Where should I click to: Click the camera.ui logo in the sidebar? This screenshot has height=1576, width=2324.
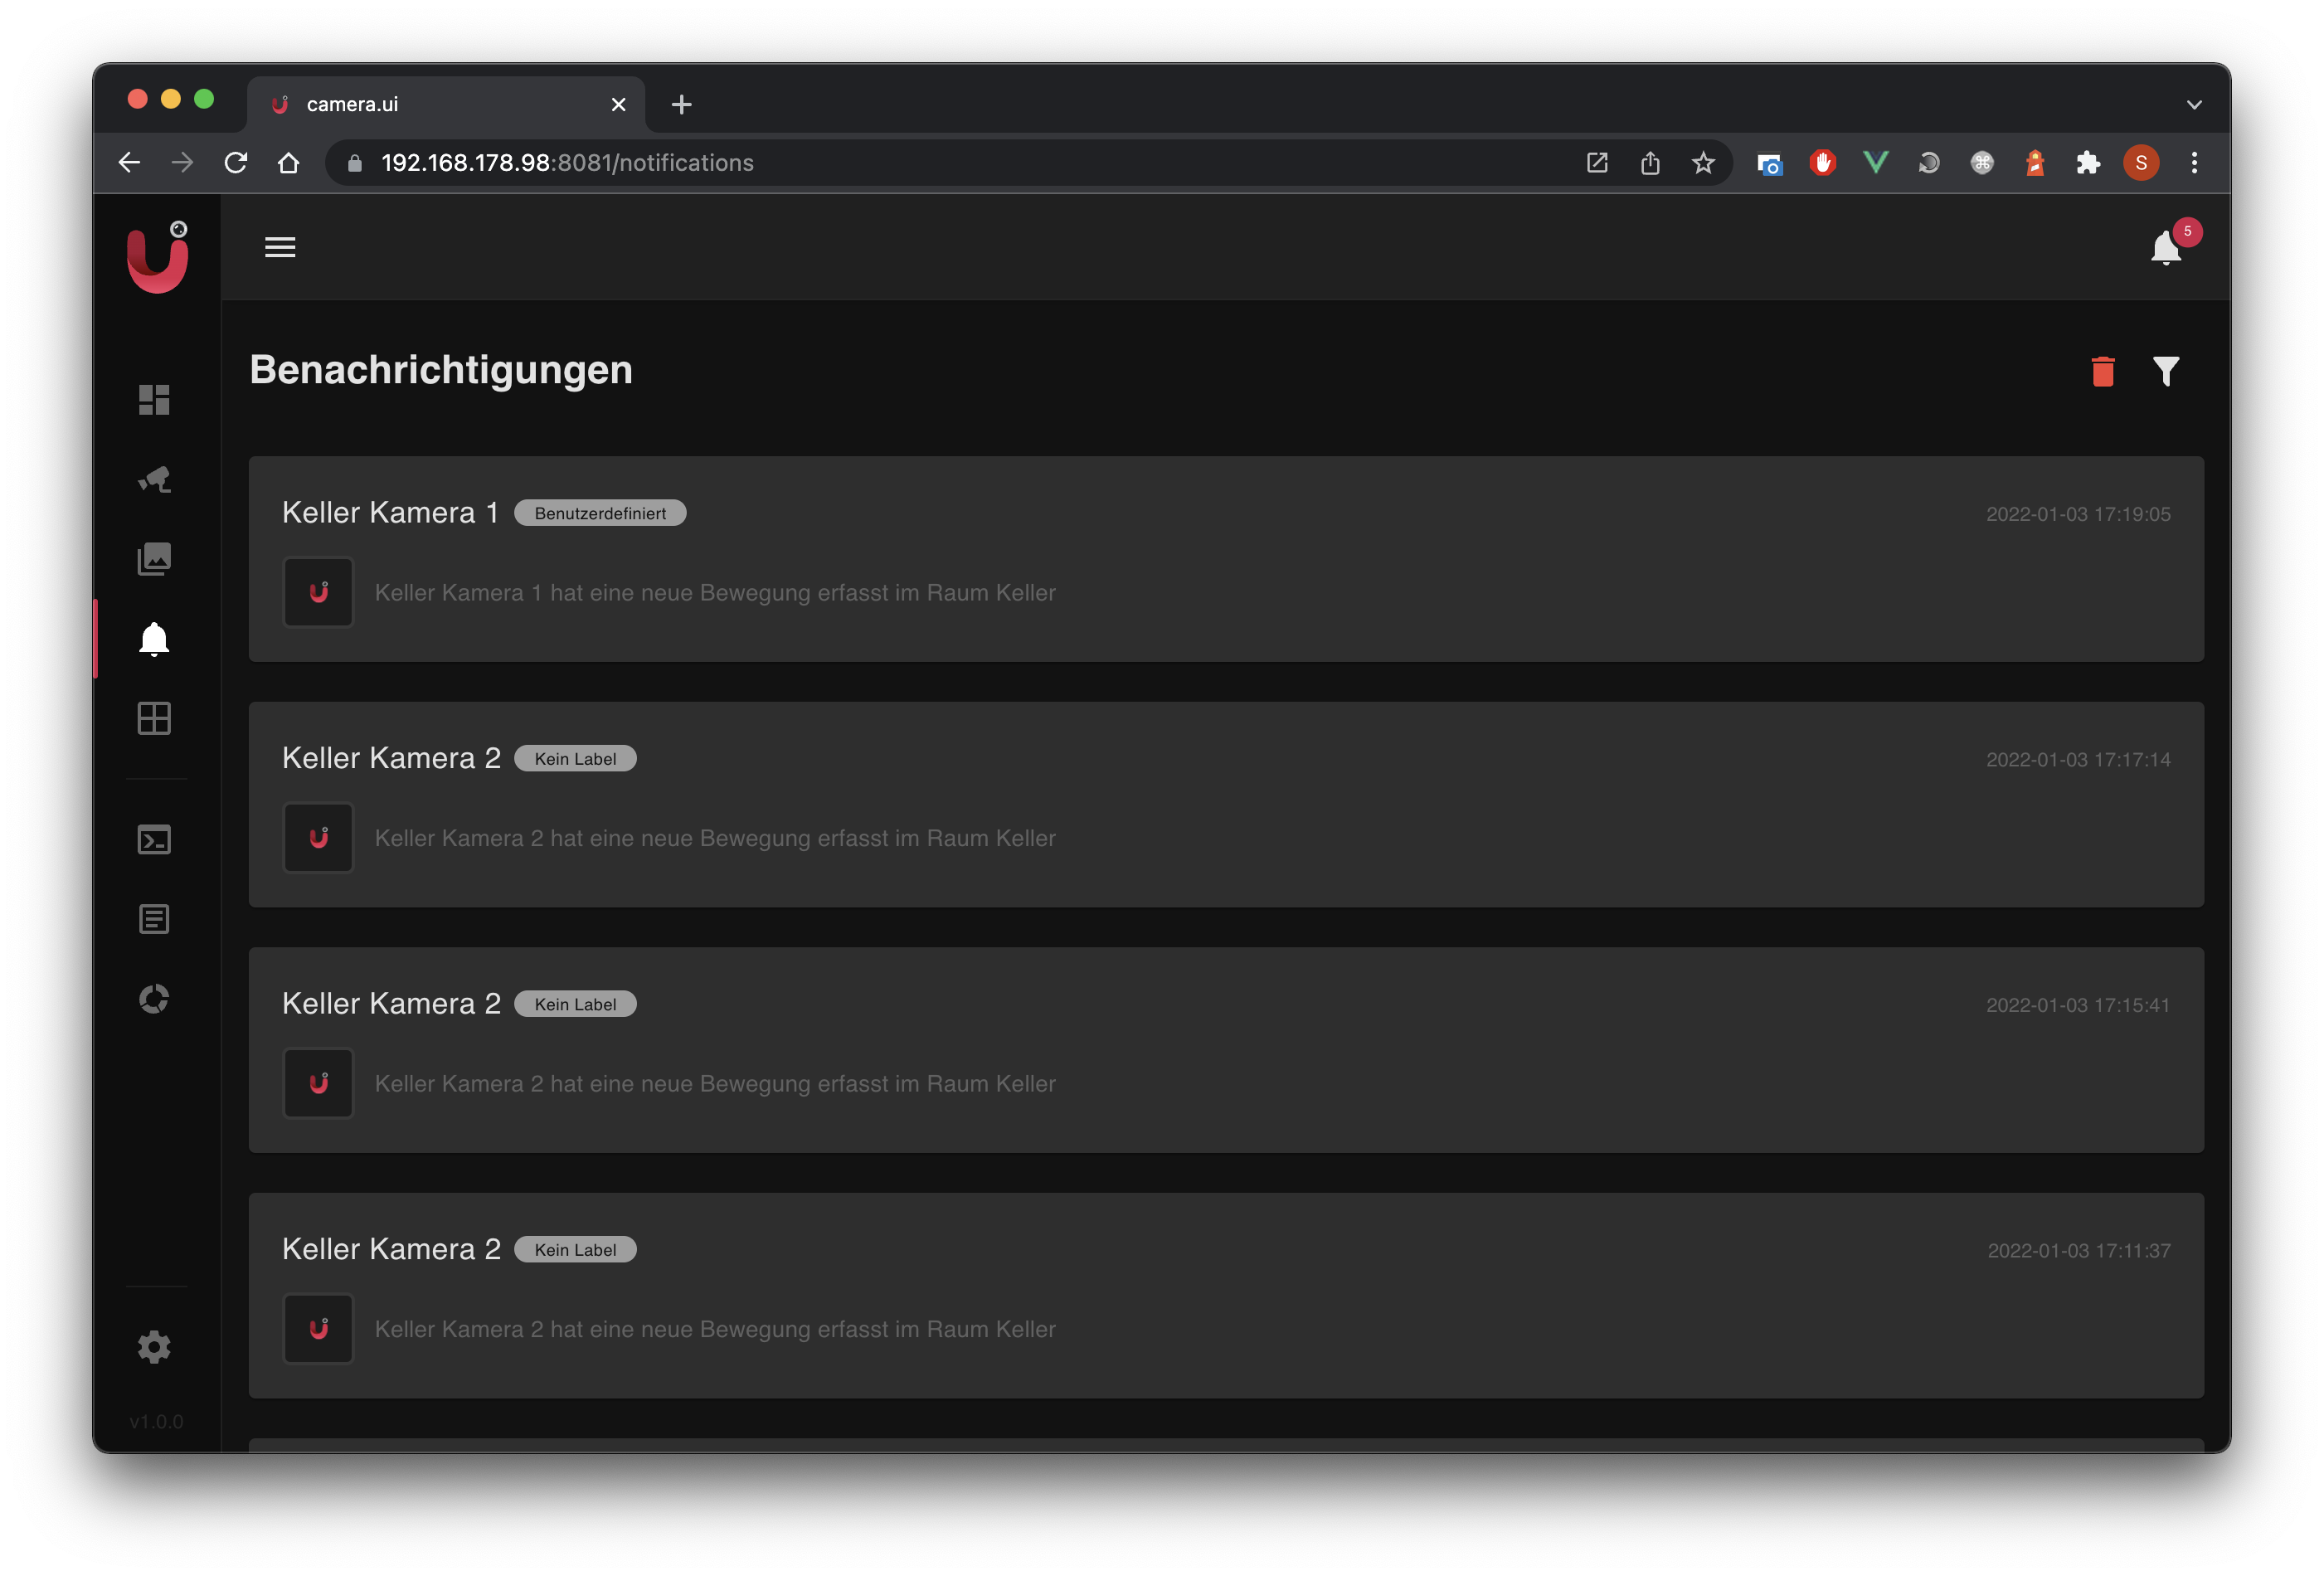coord(157,258)
